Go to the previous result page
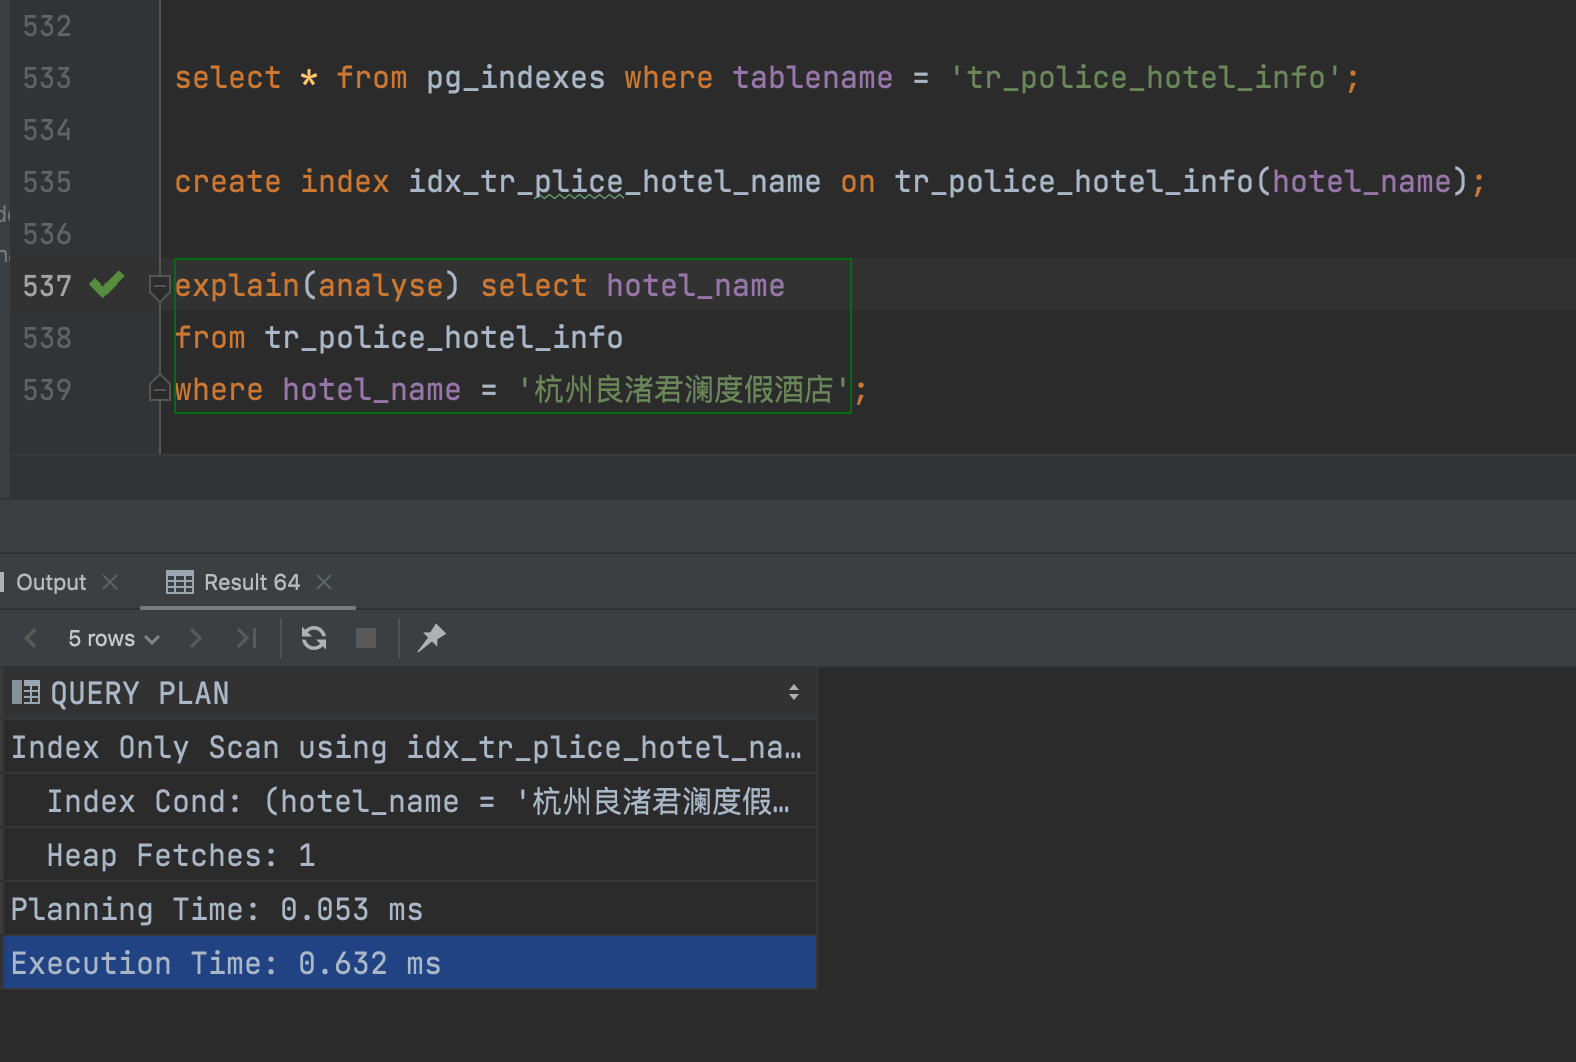The height and width of the screenshot is (1062, 1576). [x=30, y=637]
